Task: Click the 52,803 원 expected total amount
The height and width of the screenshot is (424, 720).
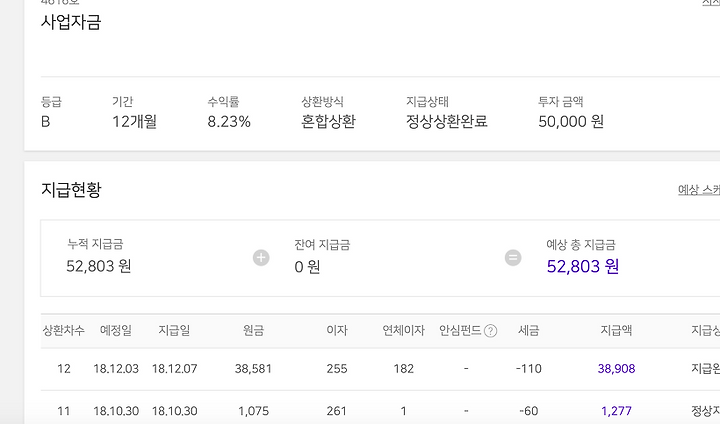Action: (x=583, y=266)
